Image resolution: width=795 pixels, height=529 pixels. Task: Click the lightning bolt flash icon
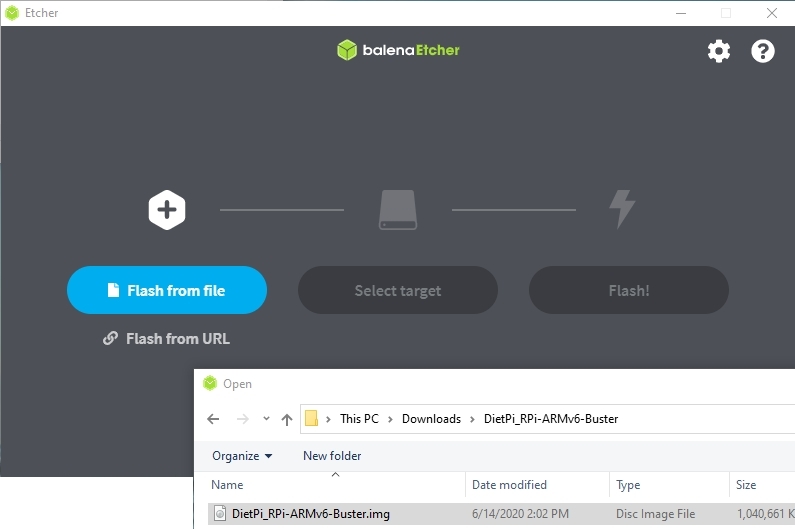tap(622, 209)
